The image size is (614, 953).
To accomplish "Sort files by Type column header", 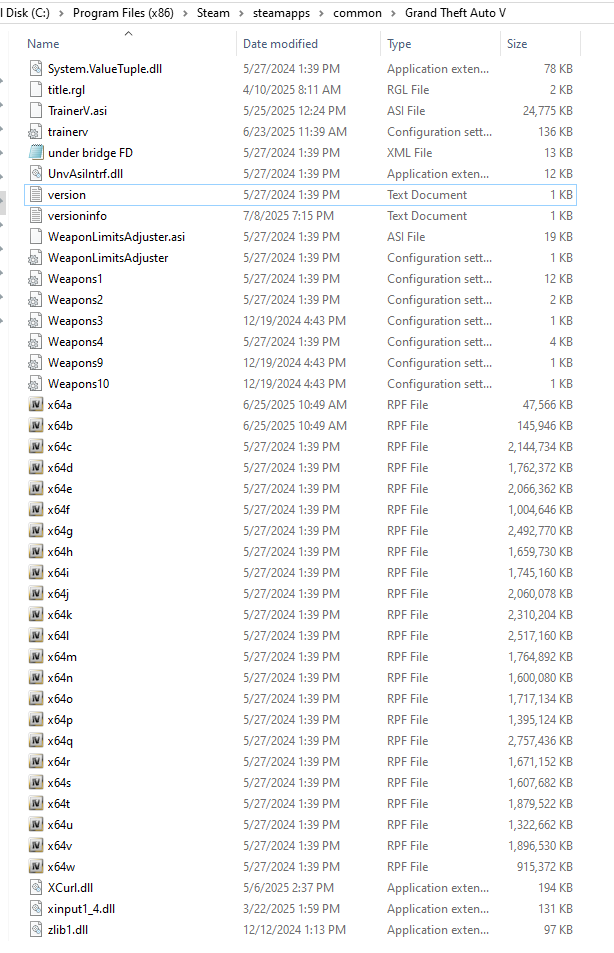I will click(399, 44).
